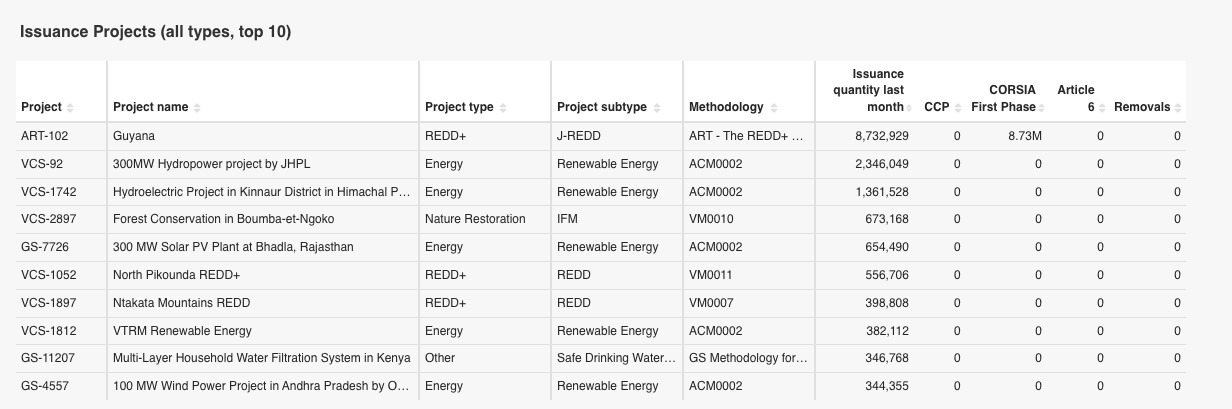Click Project name sort arrows
The width and height of the screenshot is (1232, 409).
pos(197,108)
